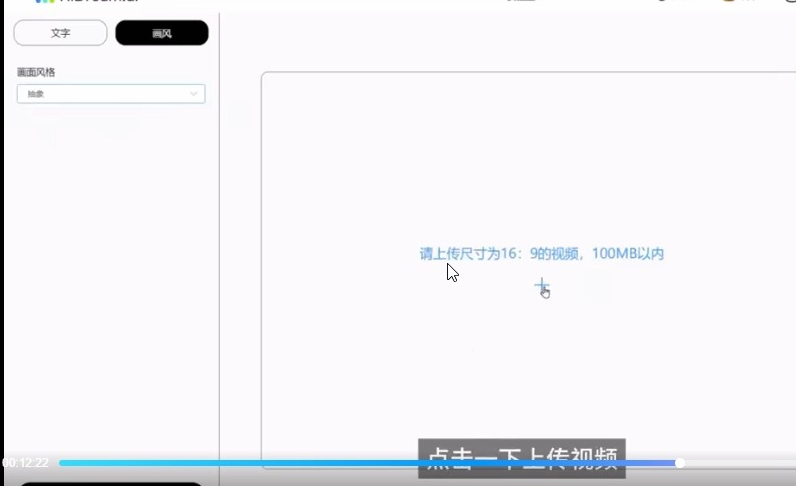Select the 画风 tab
The width and height of the screenshot is (796, 486).
coord(161,33)
